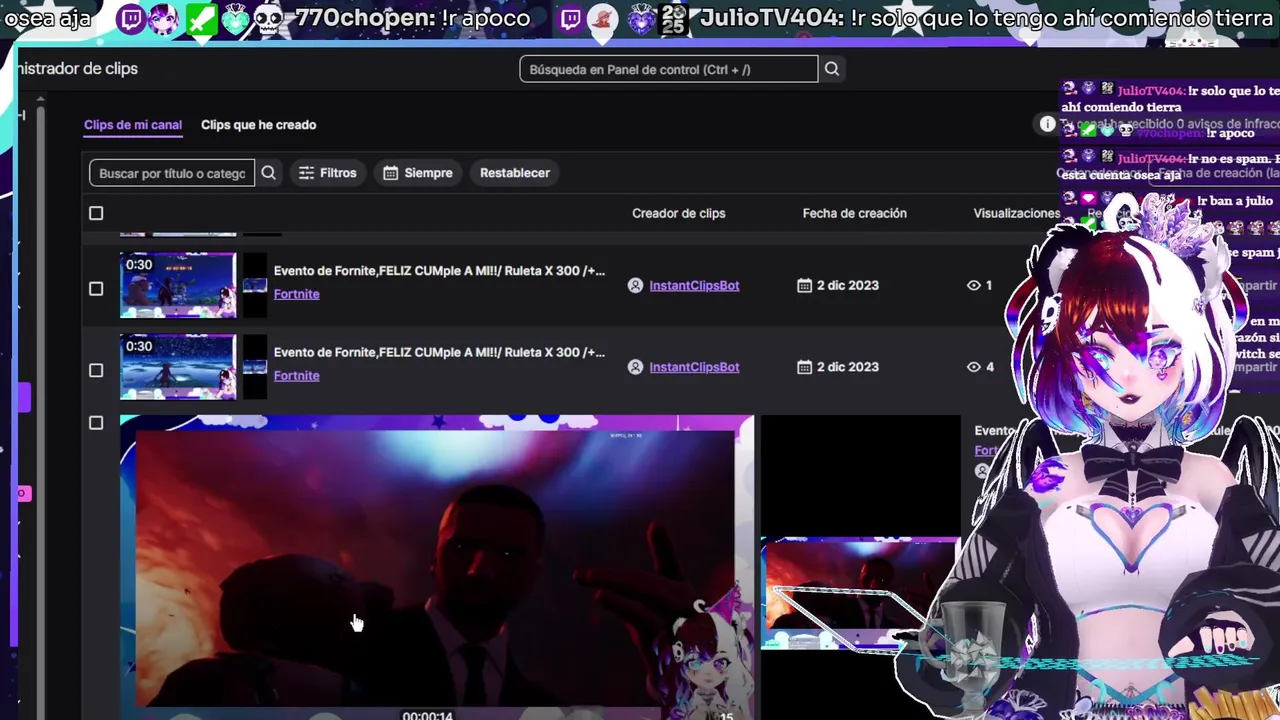Open the Siempre date range selector
This screenshot has height=720, width=1280.
[x=418, y=173]
